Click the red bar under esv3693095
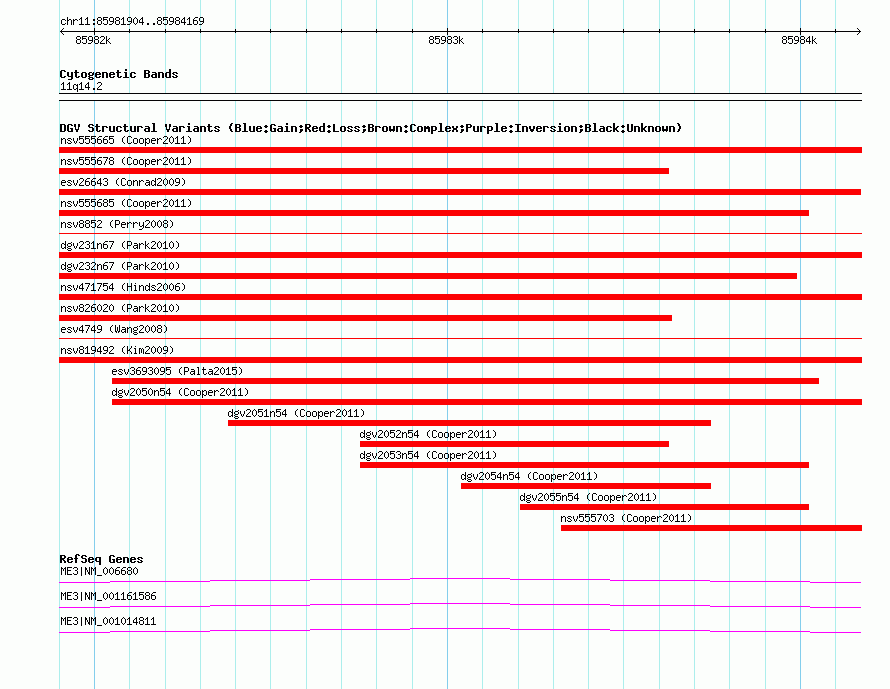The image size is (890, 689). [465, 381]
